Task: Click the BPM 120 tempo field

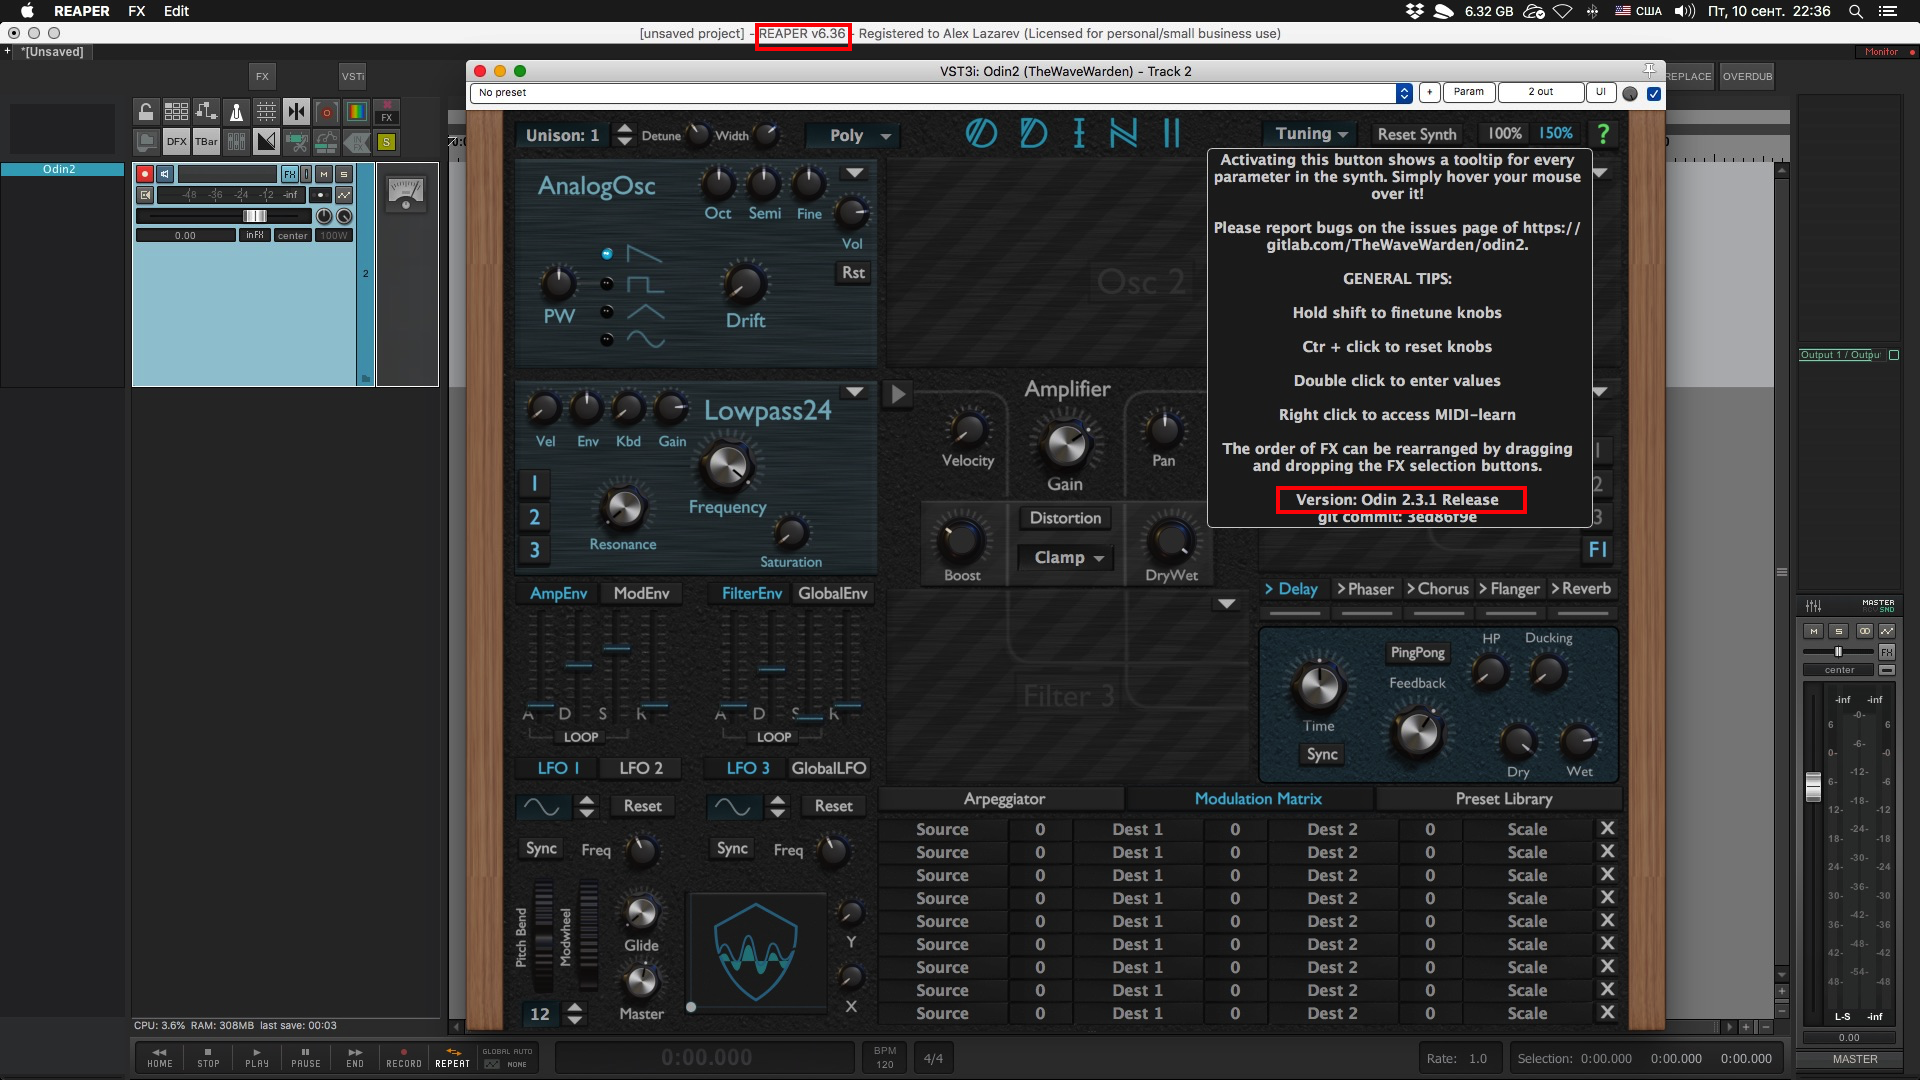Action: [884, 1058]
